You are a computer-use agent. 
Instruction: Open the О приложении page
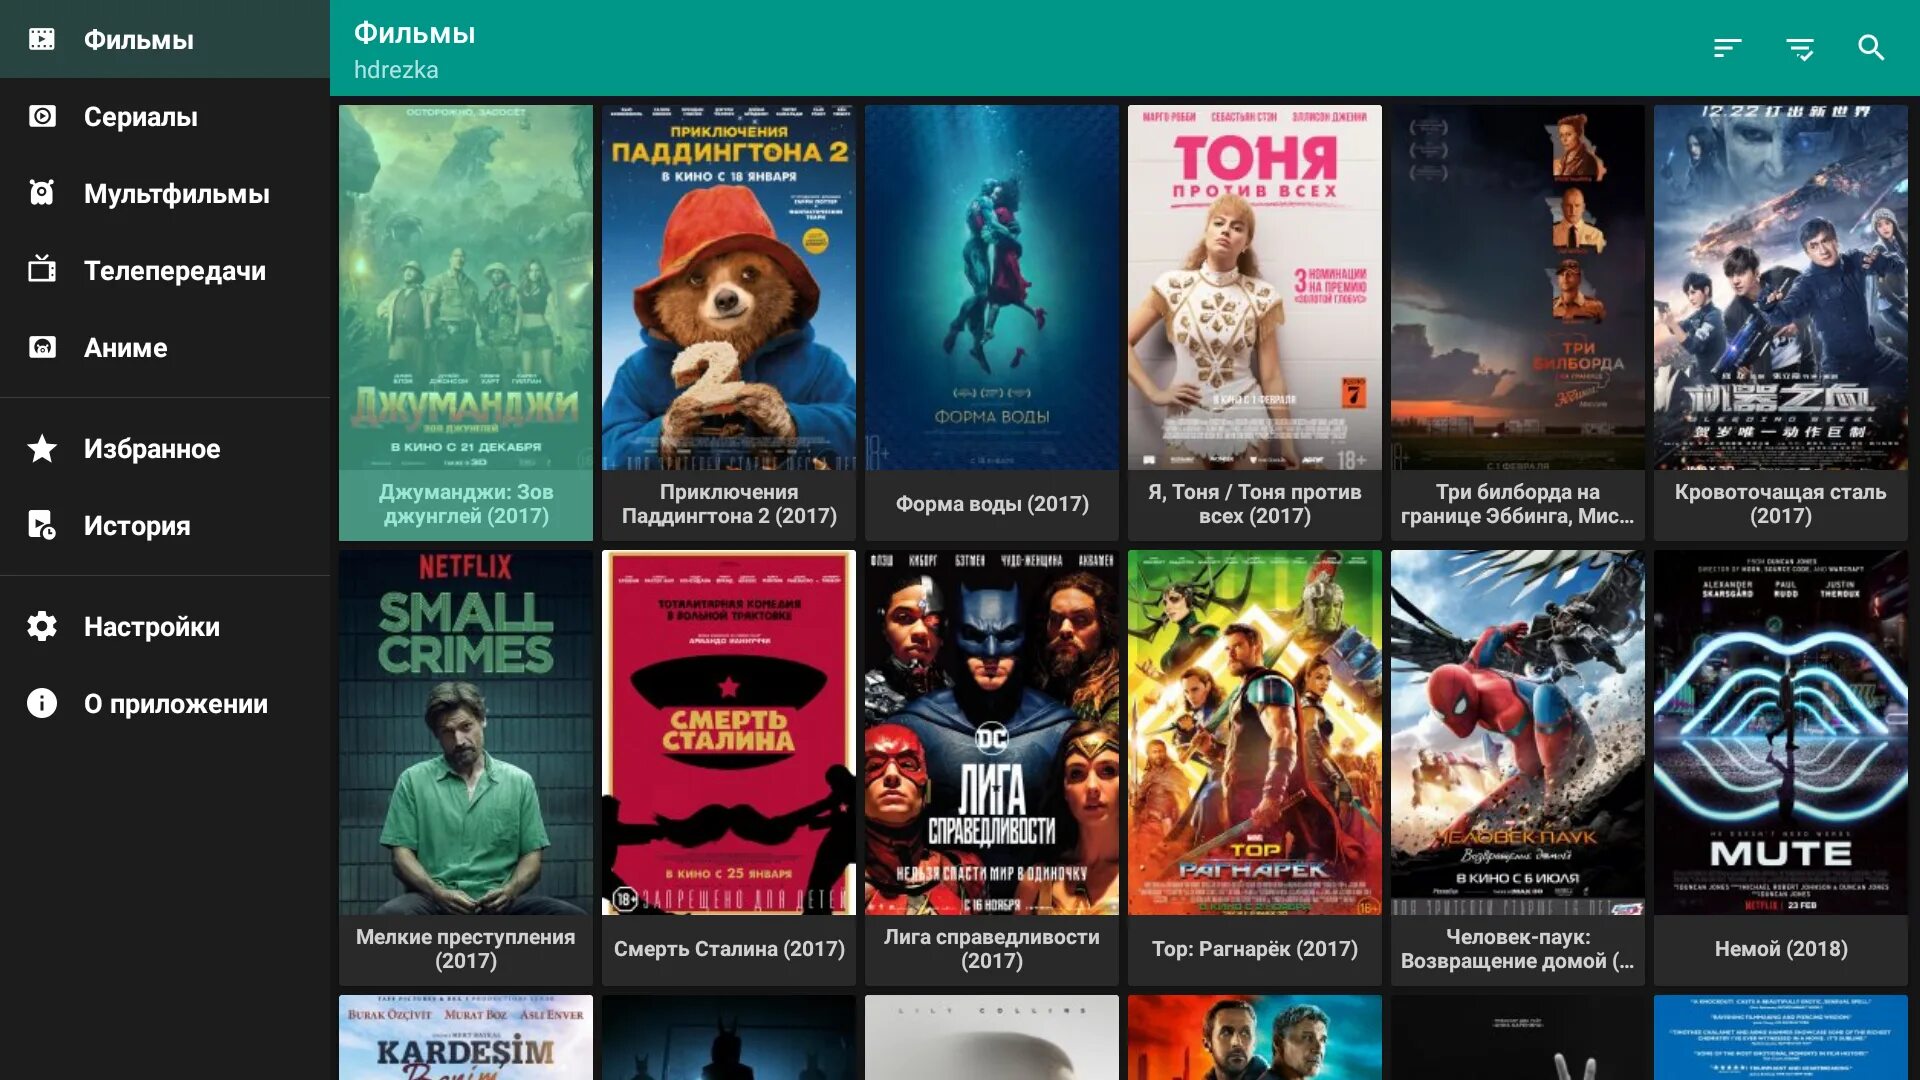(x=165, y=703)
